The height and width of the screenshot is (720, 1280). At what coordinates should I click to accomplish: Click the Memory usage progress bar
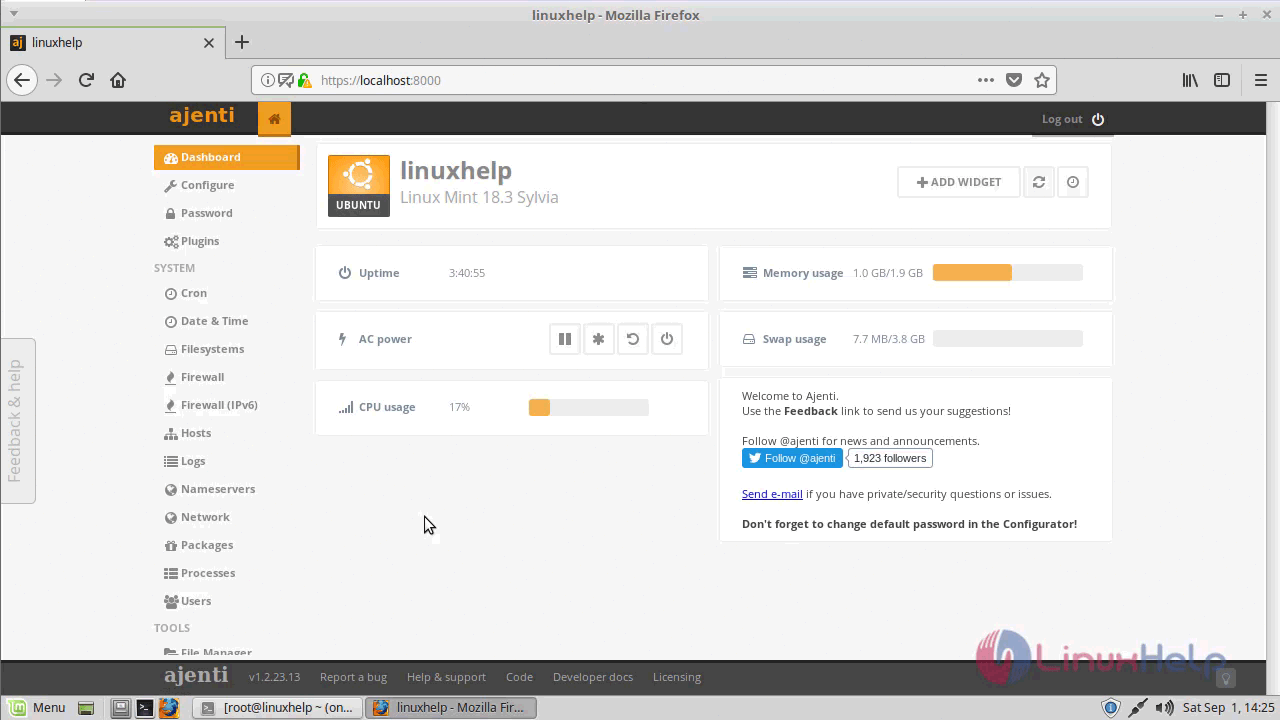coord(1008,273)
